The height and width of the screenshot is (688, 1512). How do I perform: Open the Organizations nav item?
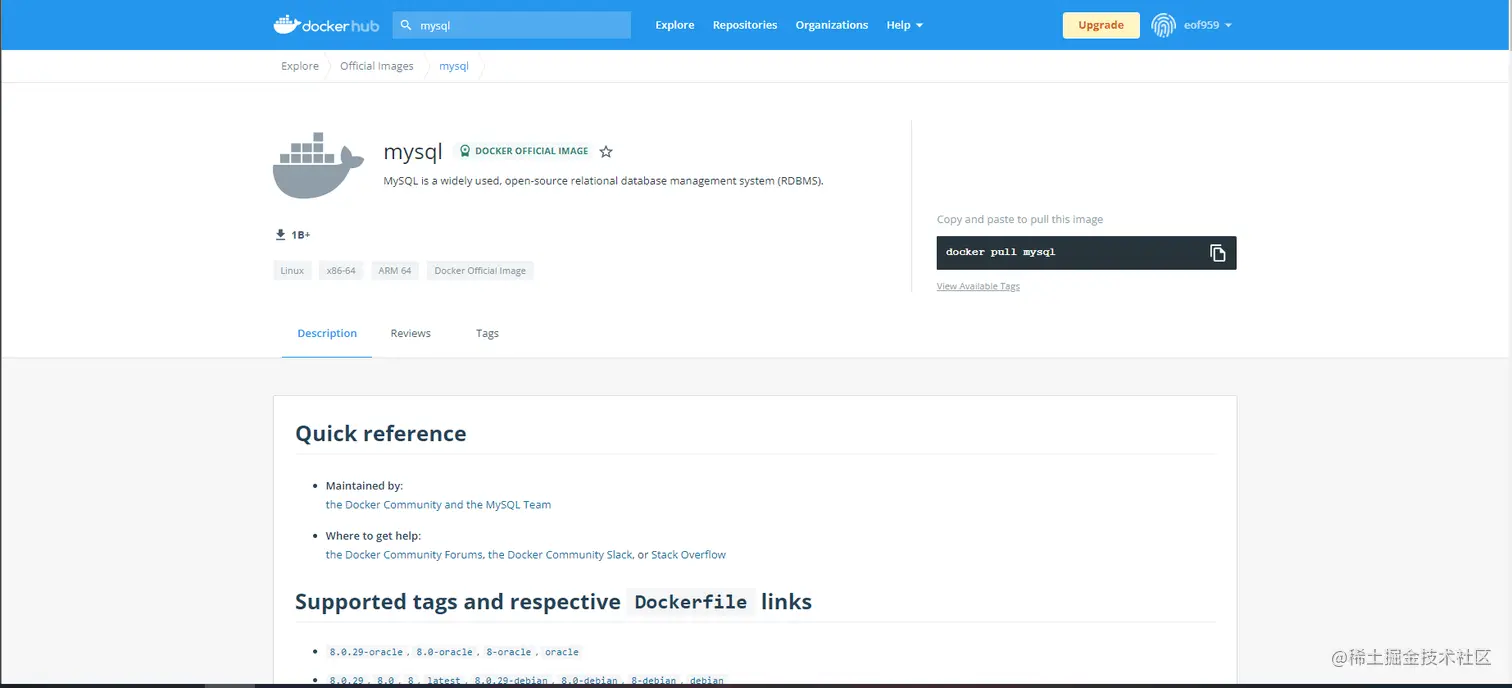coord(832,25)
